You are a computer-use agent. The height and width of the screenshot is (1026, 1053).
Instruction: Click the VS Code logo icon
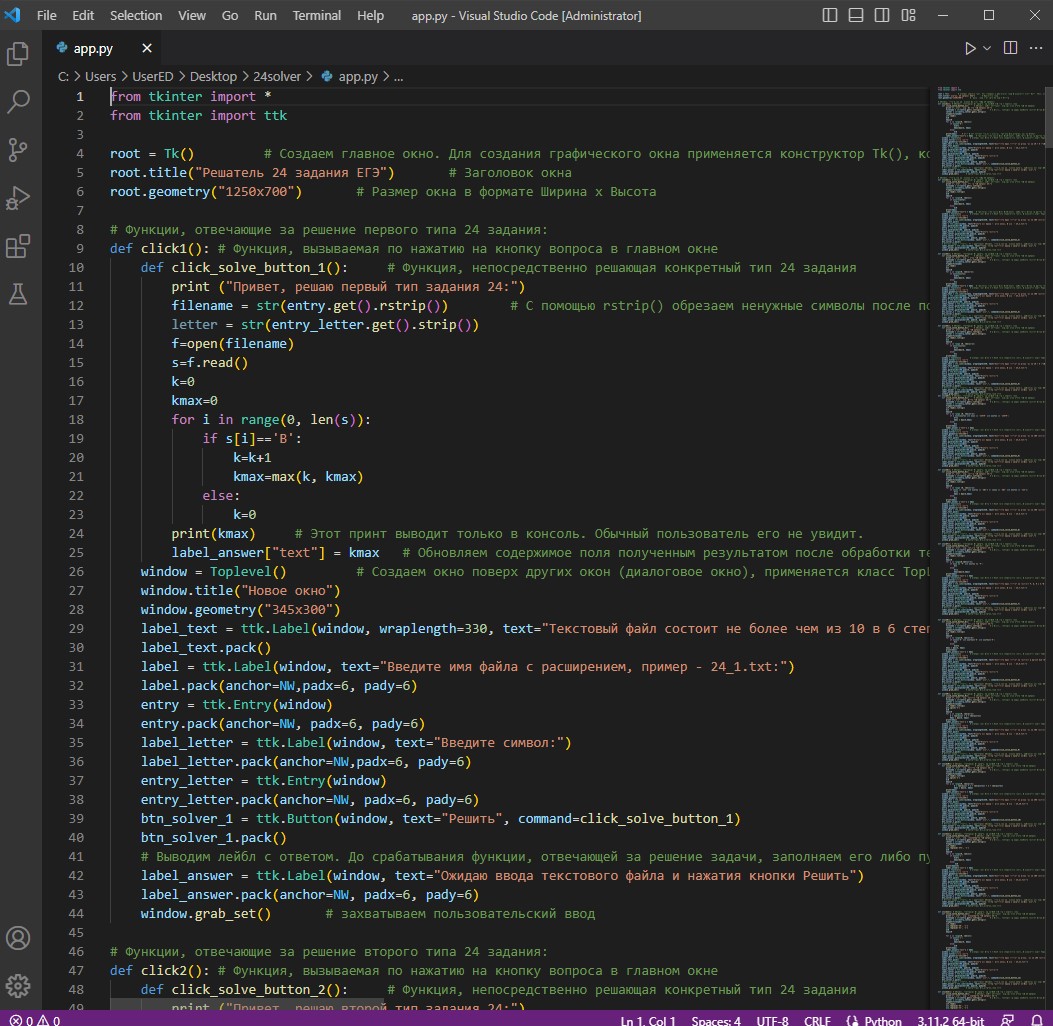coord(13,14)
